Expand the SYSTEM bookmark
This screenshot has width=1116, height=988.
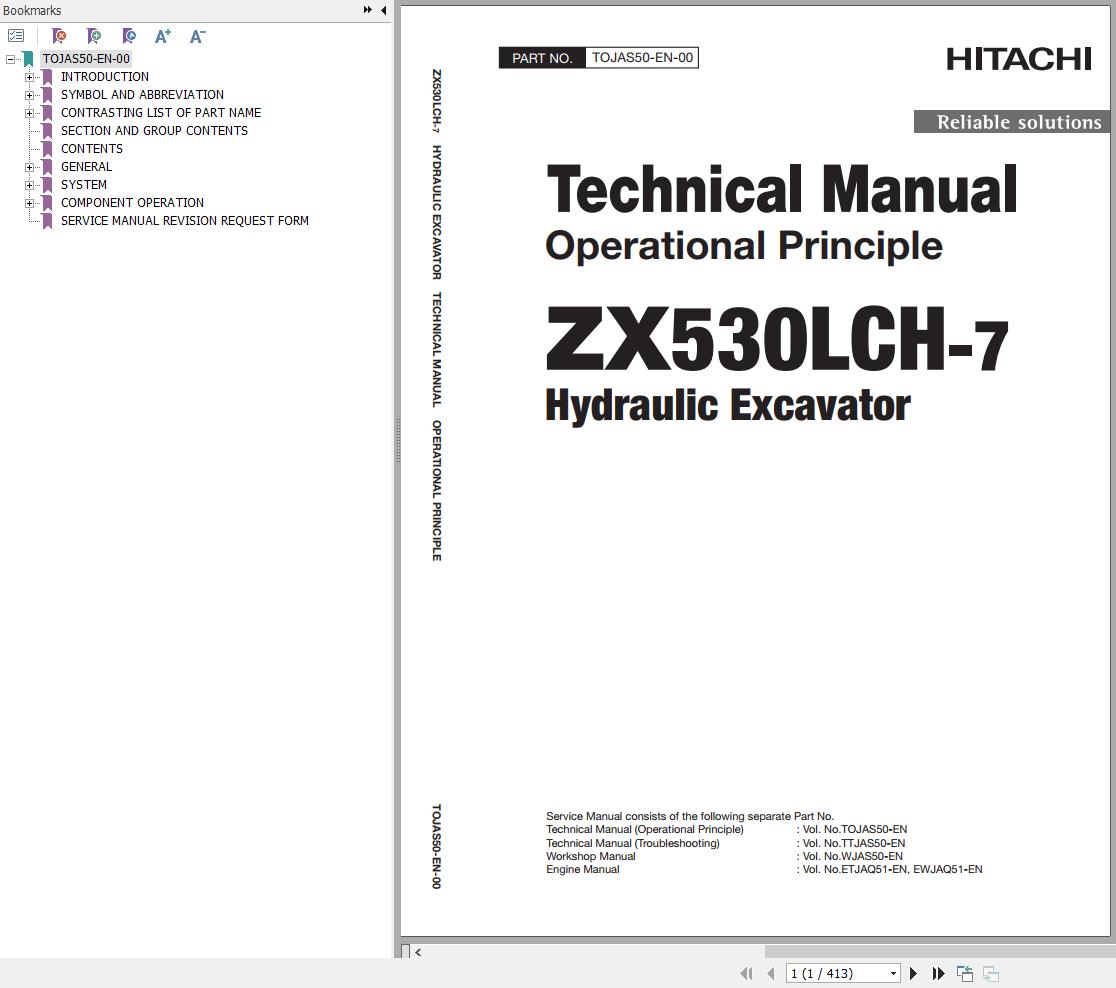pyautogui.click(x=29, y=185)
